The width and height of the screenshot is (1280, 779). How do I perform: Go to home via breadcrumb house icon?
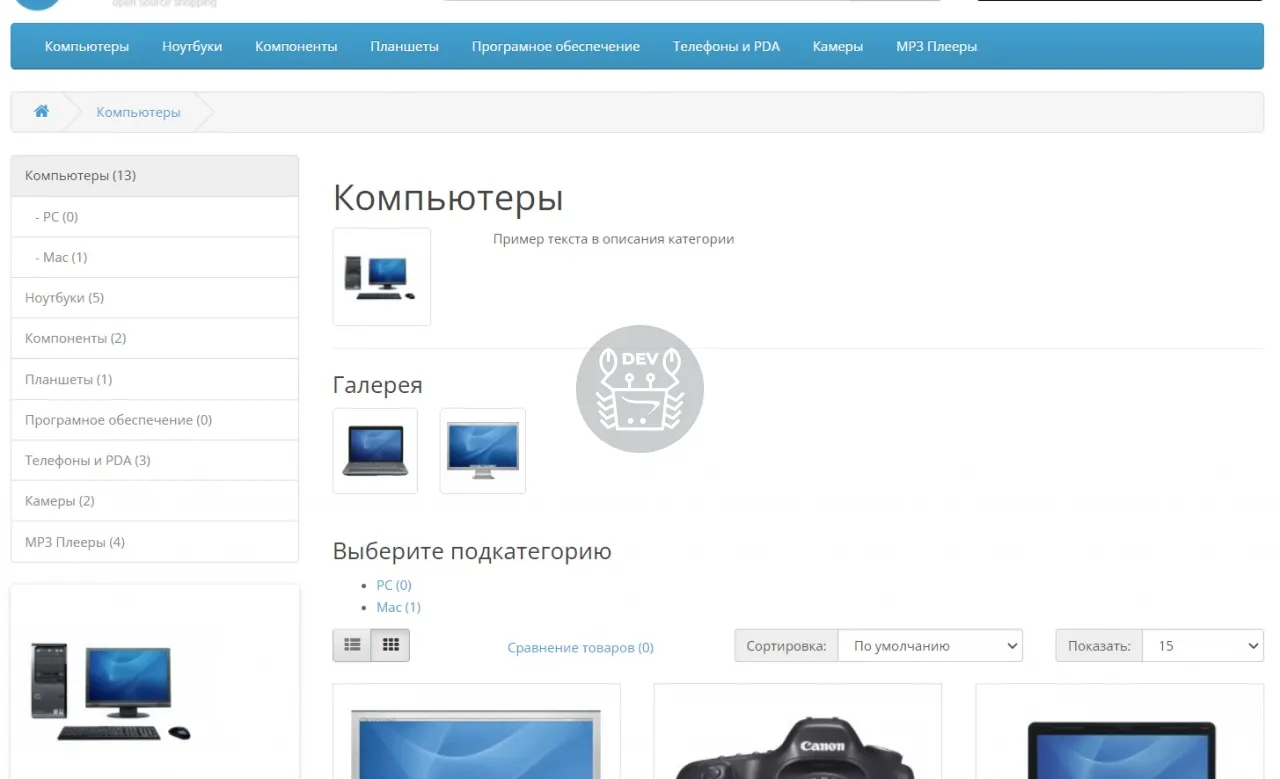coord(41,111)
